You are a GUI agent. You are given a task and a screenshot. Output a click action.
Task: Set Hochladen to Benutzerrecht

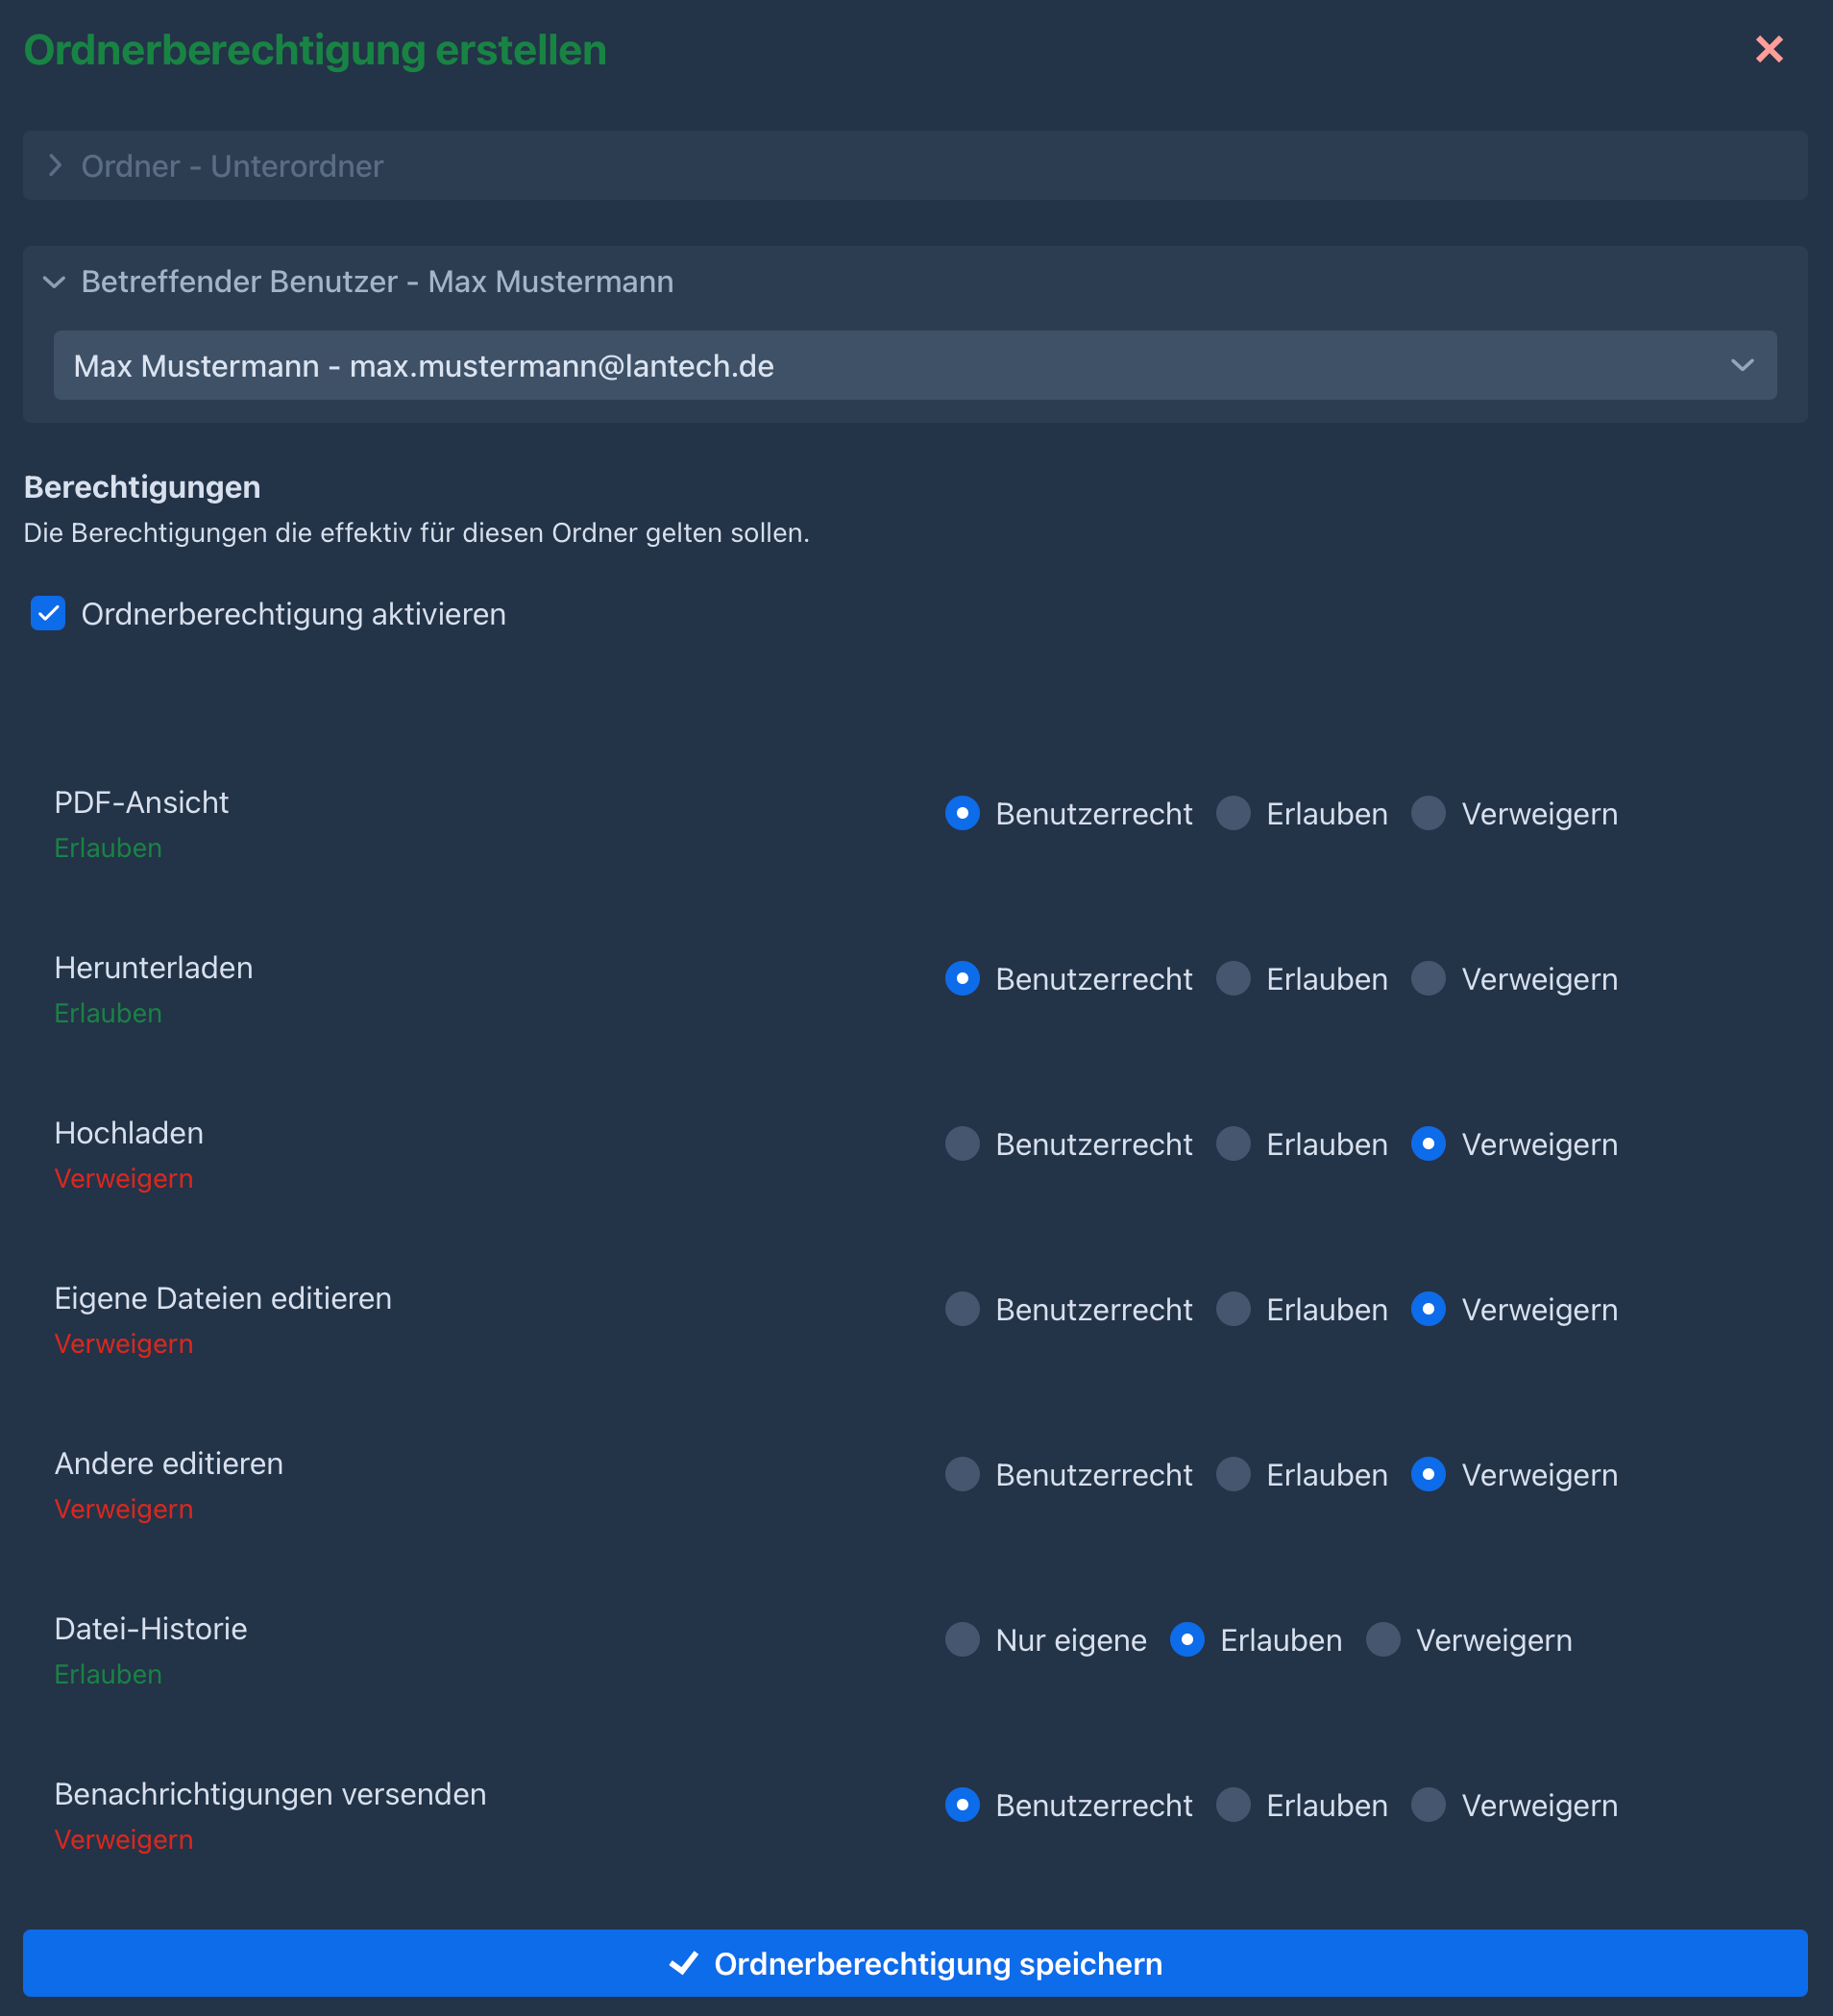tap(962, 1143)
